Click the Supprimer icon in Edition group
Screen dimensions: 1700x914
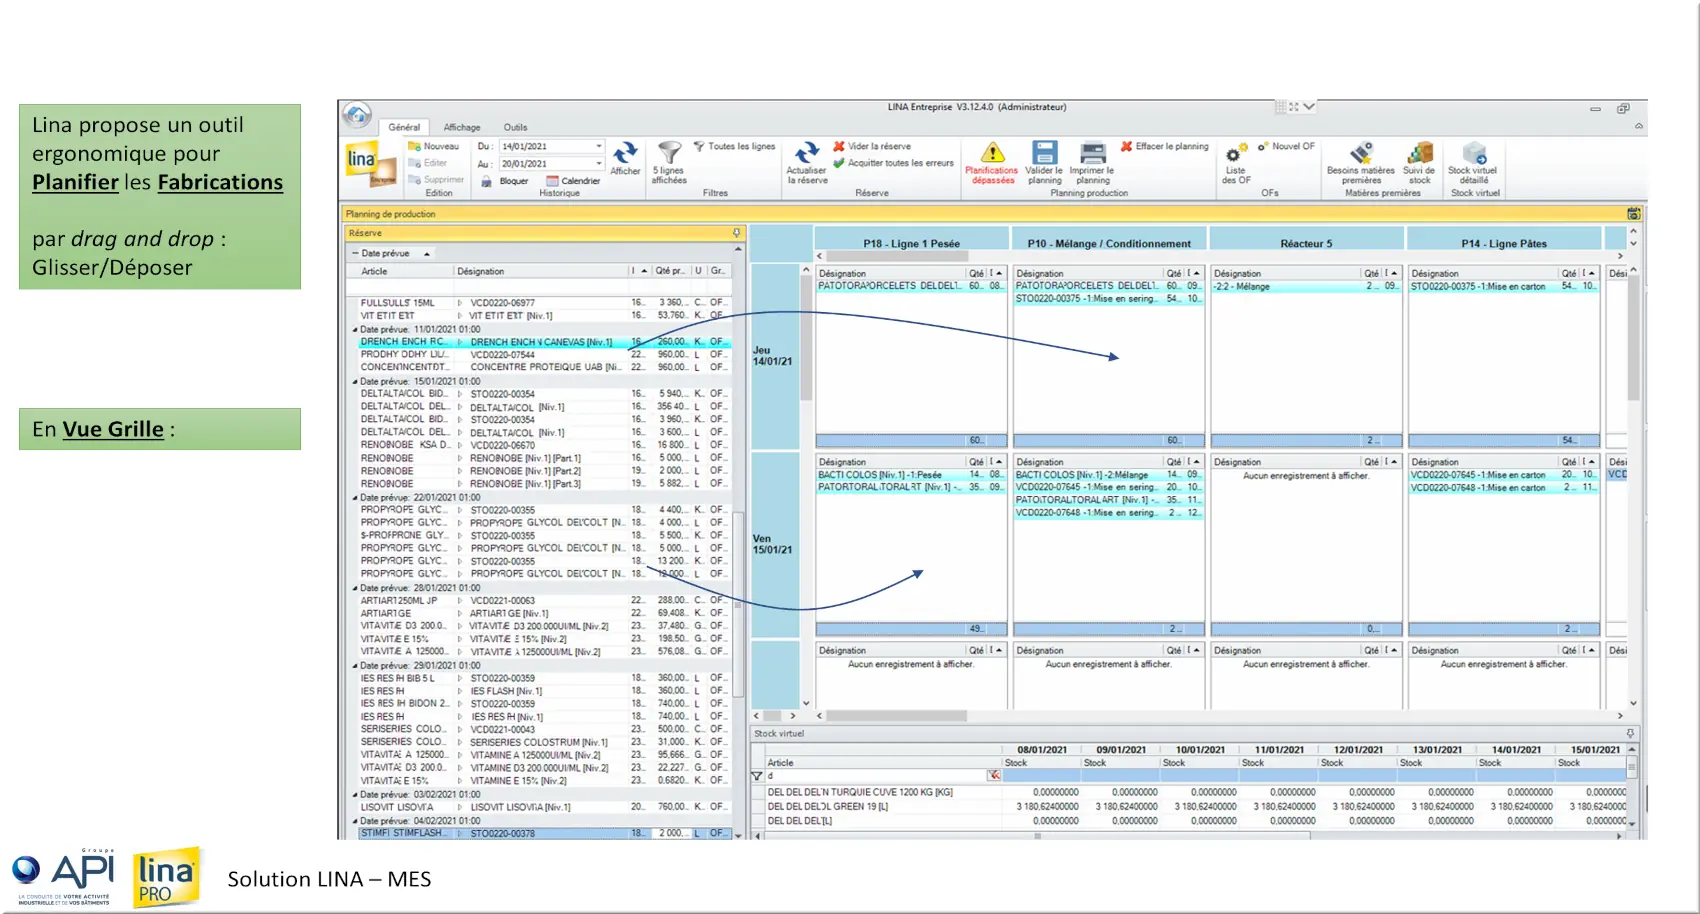(x=415, y=180)
